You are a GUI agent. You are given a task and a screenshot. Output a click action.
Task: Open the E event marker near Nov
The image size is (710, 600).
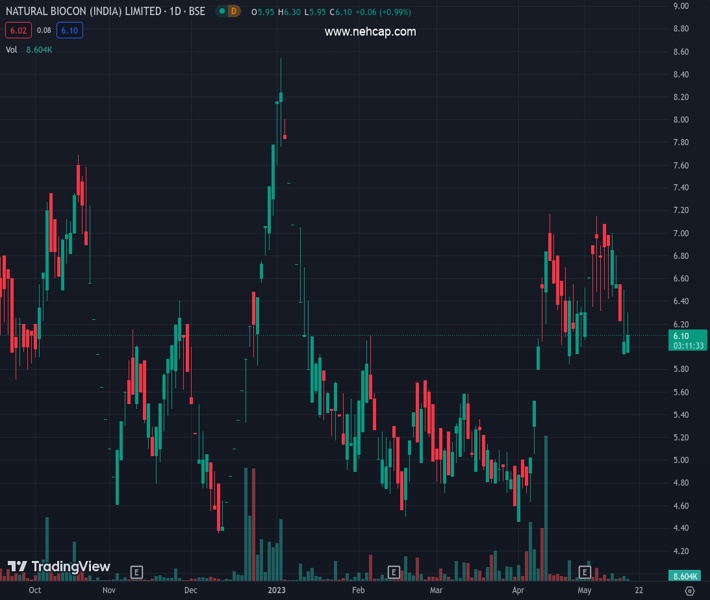tap(136, 572)
